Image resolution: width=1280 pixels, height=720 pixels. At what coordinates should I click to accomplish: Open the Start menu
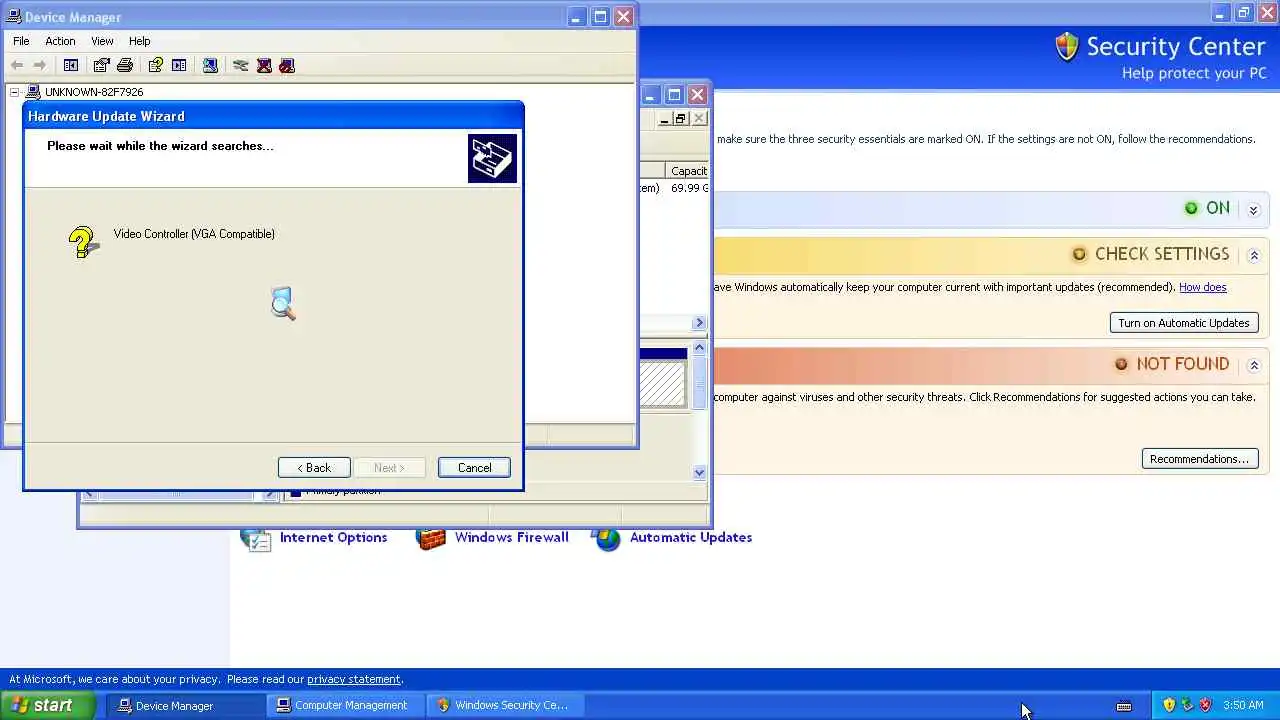tap(48, 705)
